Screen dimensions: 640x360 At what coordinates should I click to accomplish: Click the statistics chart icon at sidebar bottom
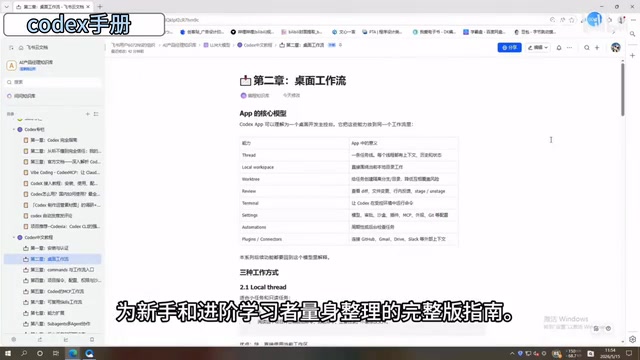tap(66, 340)
